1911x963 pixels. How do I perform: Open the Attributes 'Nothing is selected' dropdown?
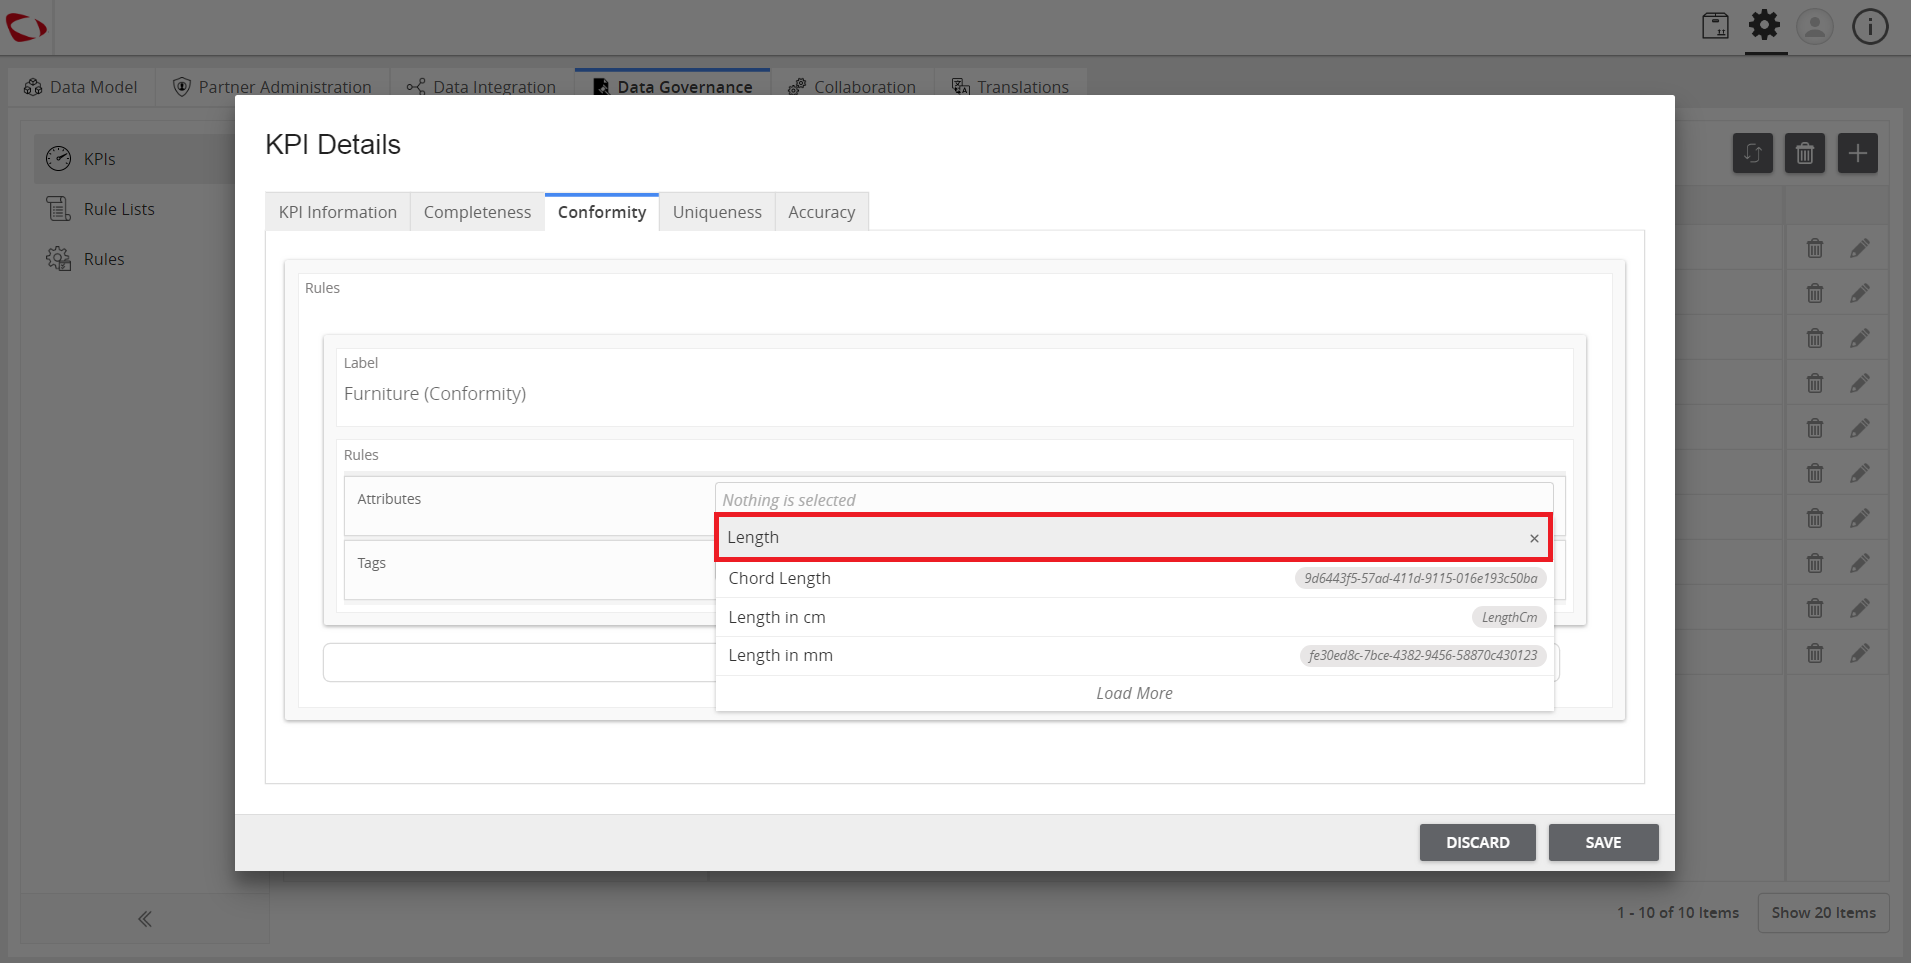coord(1134,499)
